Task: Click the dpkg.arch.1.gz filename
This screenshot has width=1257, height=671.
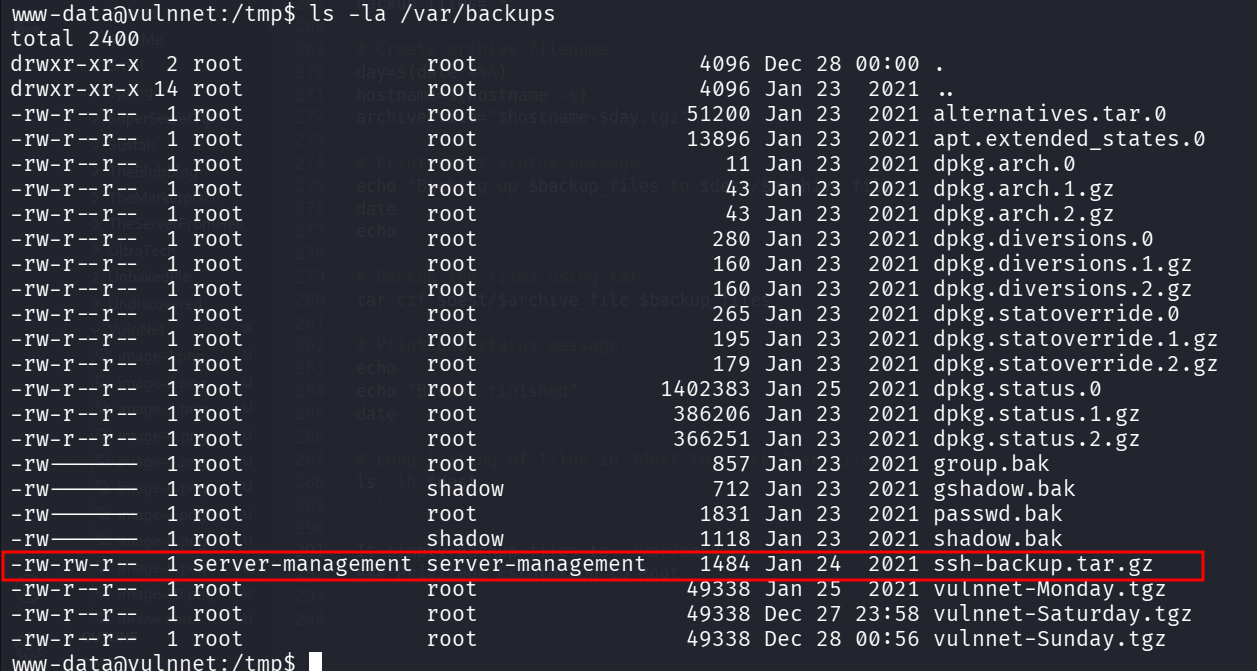Action: tap(1010, 189)
